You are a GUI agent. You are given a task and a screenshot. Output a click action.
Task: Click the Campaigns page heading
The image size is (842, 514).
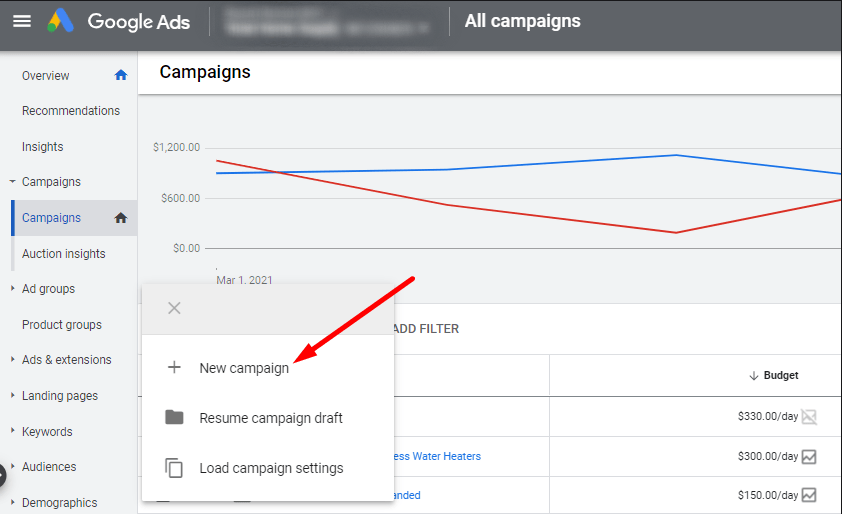pos(205,72)
